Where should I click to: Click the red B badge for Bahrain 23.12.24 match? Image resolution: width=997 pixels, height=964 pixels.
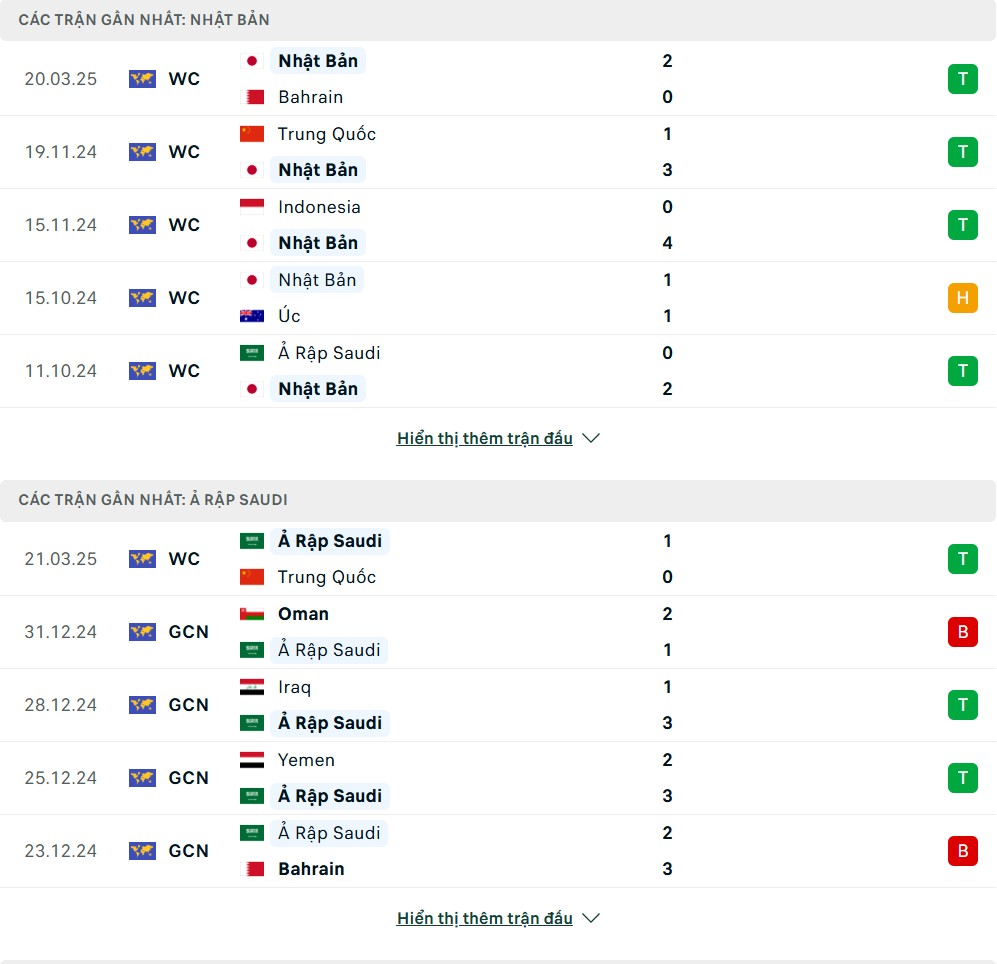(x=963, y=850)
